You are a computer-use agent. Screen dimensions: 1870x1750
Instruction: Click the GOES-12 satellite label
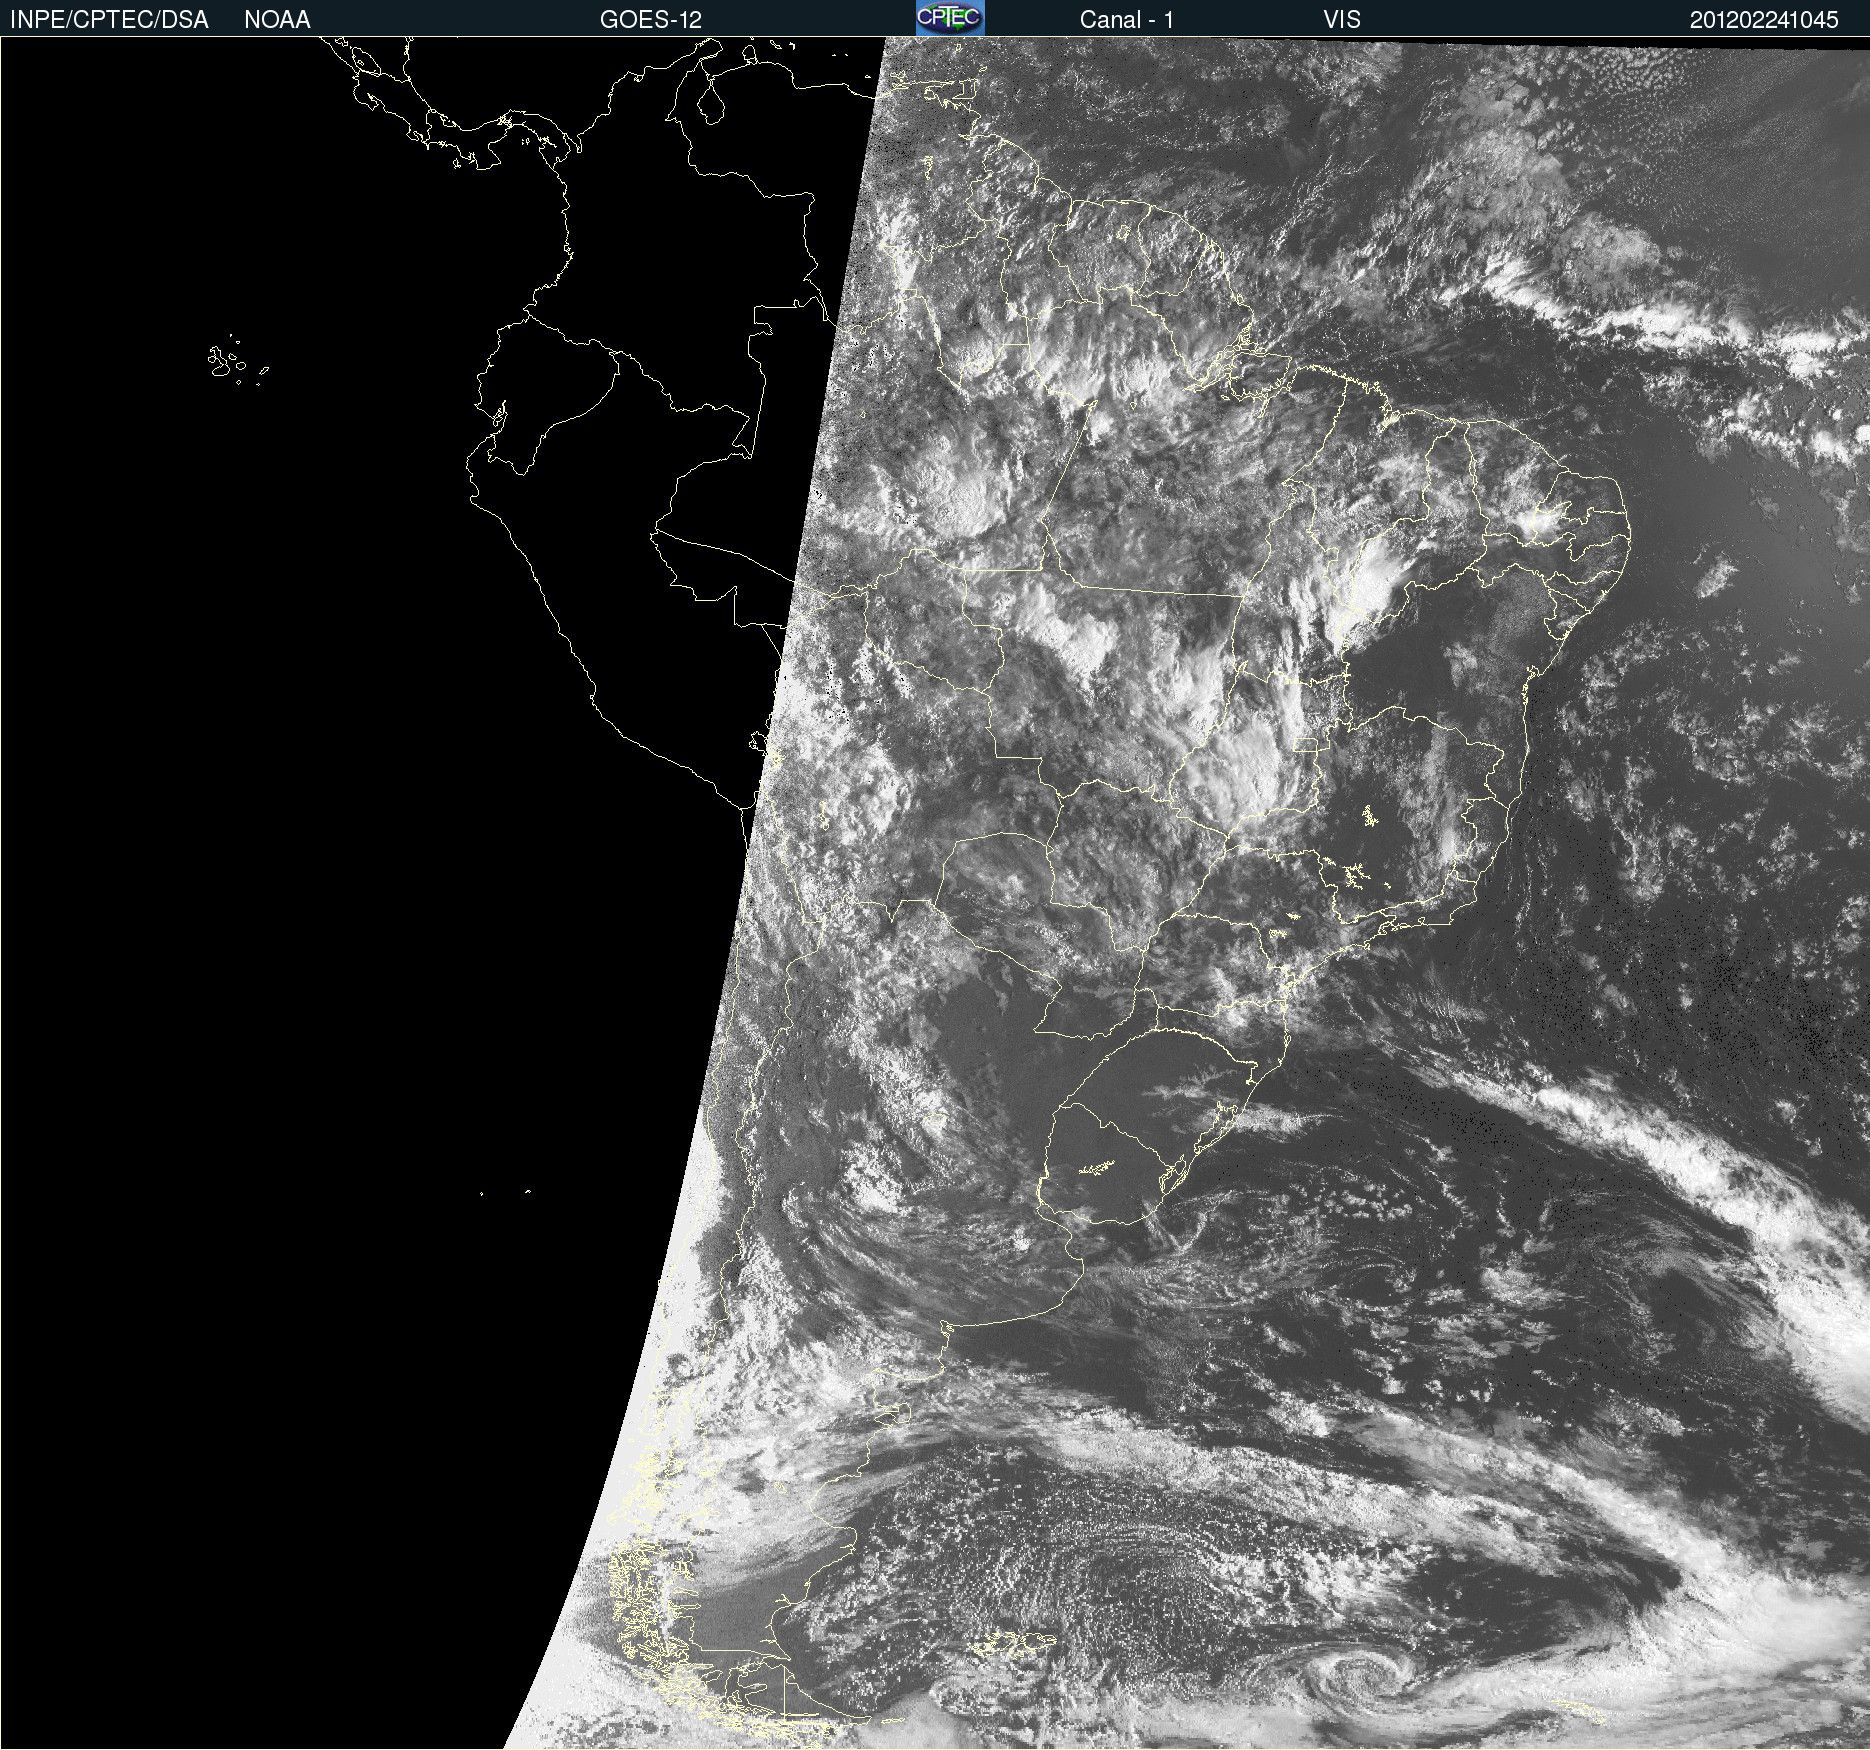click(x=651, y=20)
